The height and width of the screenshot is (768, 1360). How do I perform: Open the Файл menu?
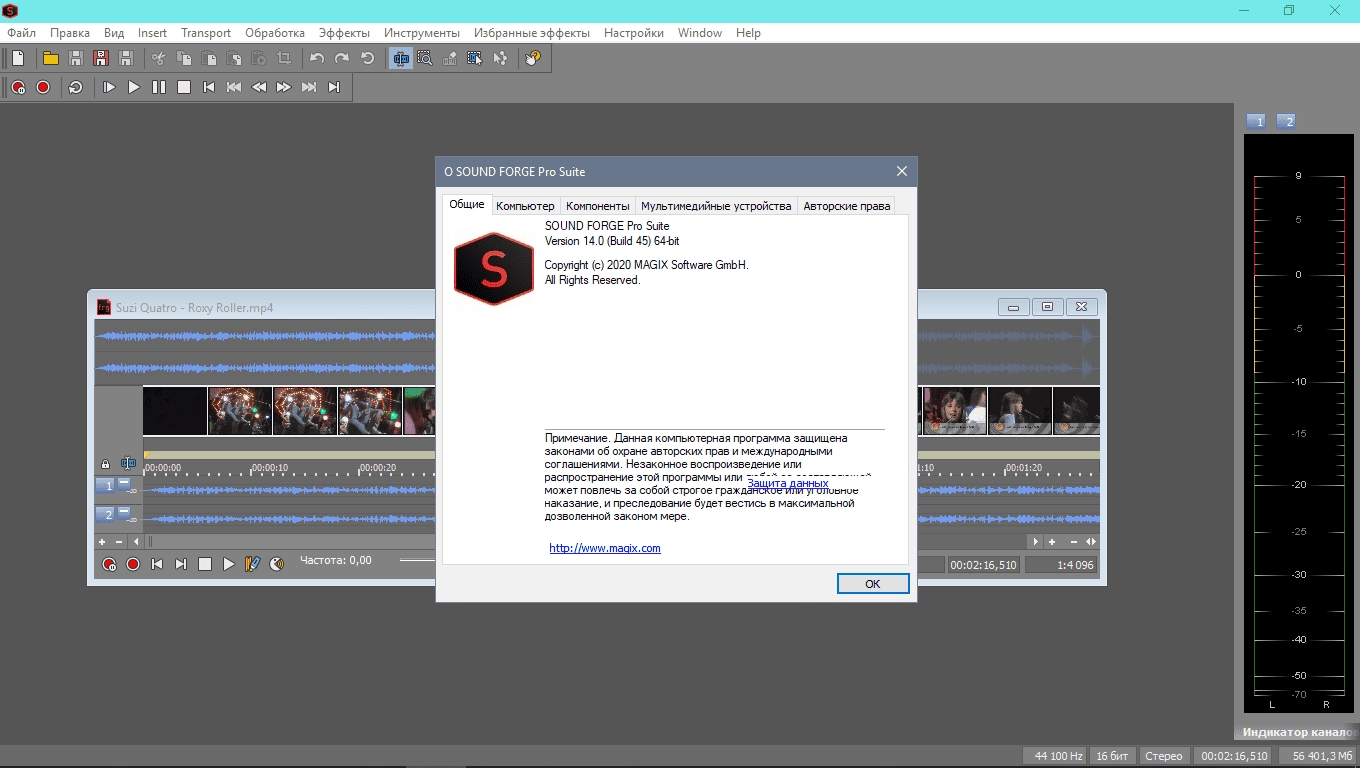(21, 33)
